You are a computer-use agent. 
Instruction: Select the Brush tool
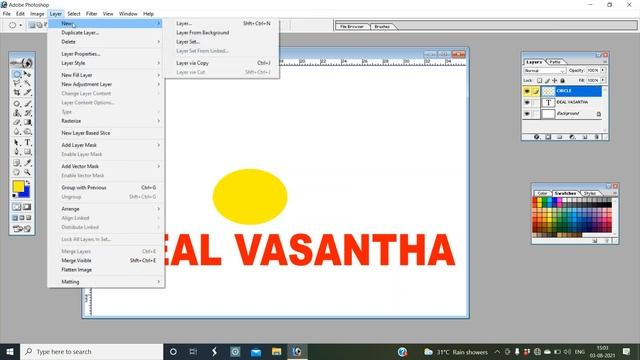27,103
